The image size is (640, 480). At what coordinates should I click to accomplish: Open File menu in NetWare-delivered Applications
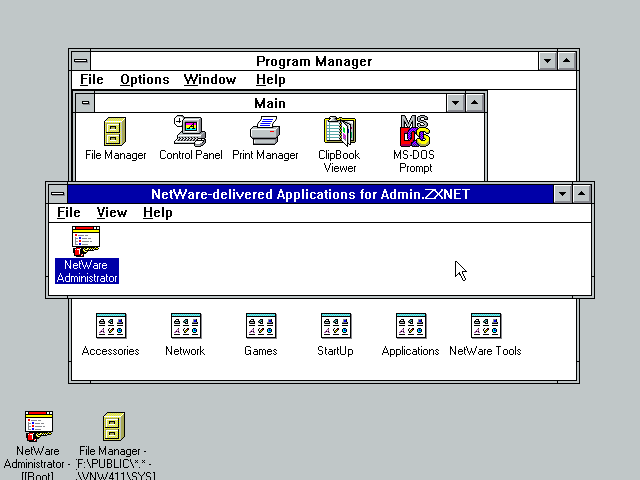(69, 213)
